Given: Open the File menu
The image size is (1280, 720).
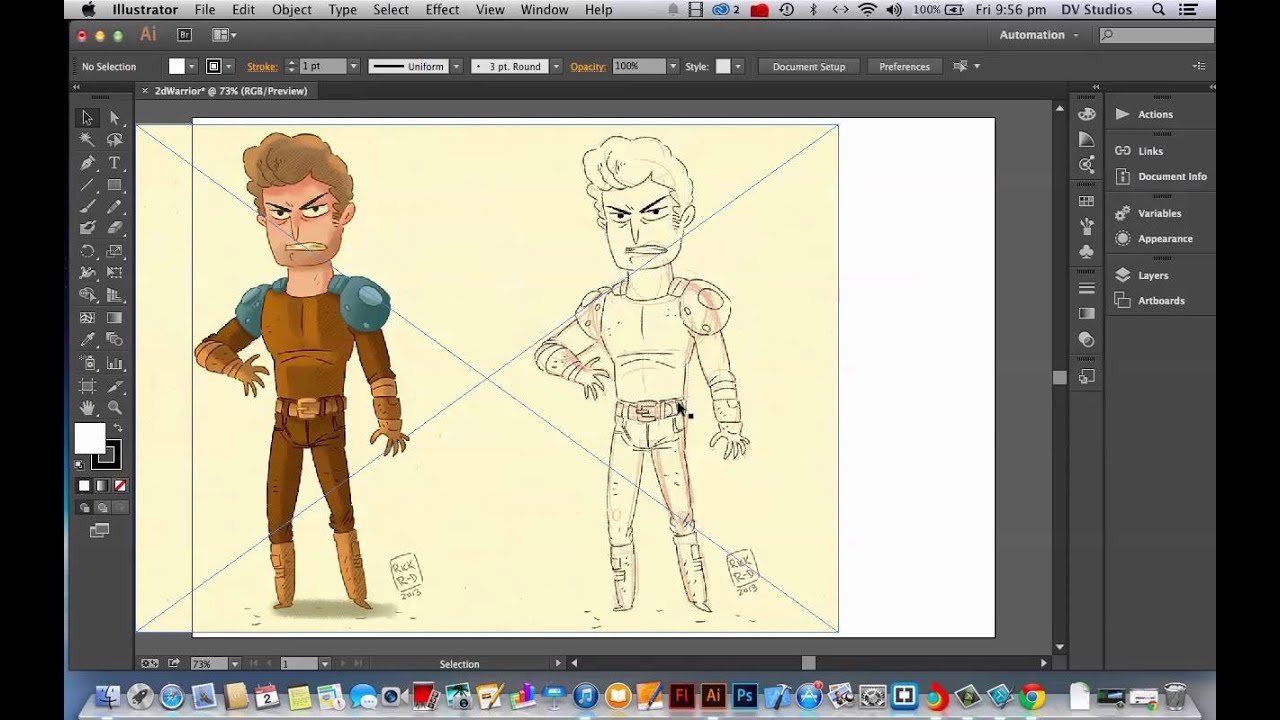Looking at the screenshot, I should (205, 10).
